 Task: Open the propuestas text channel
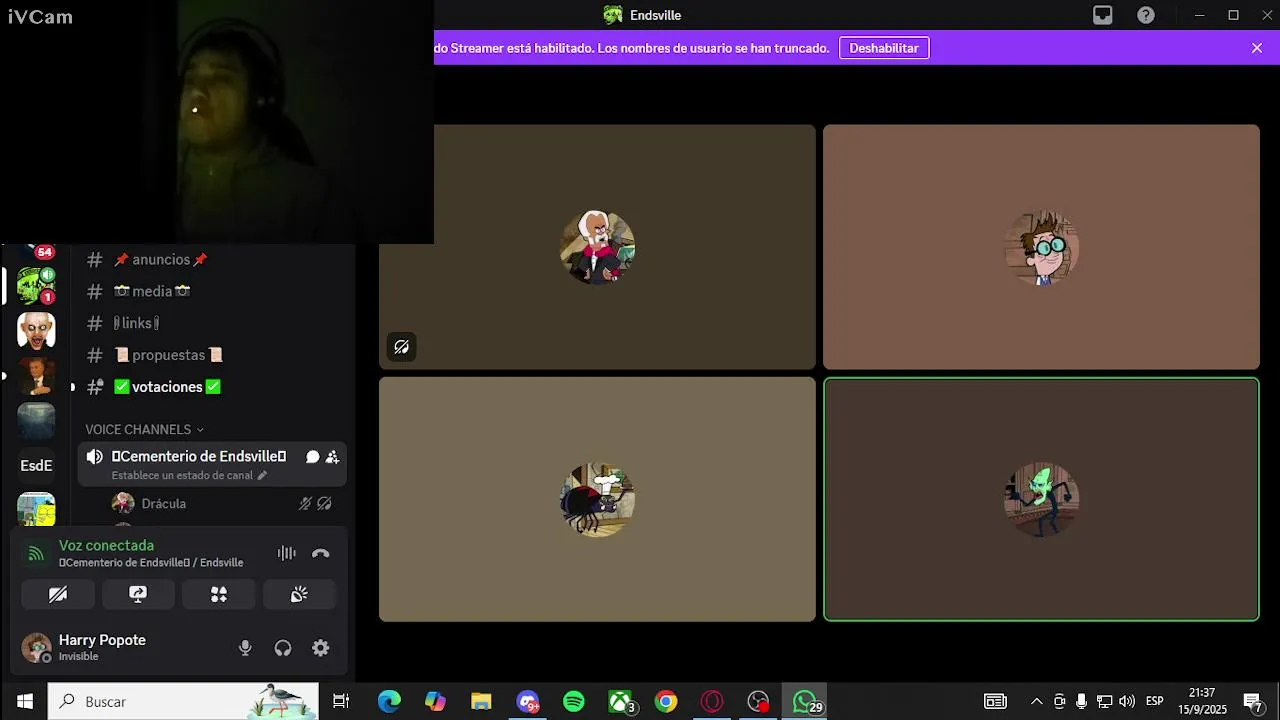point(167,355)
